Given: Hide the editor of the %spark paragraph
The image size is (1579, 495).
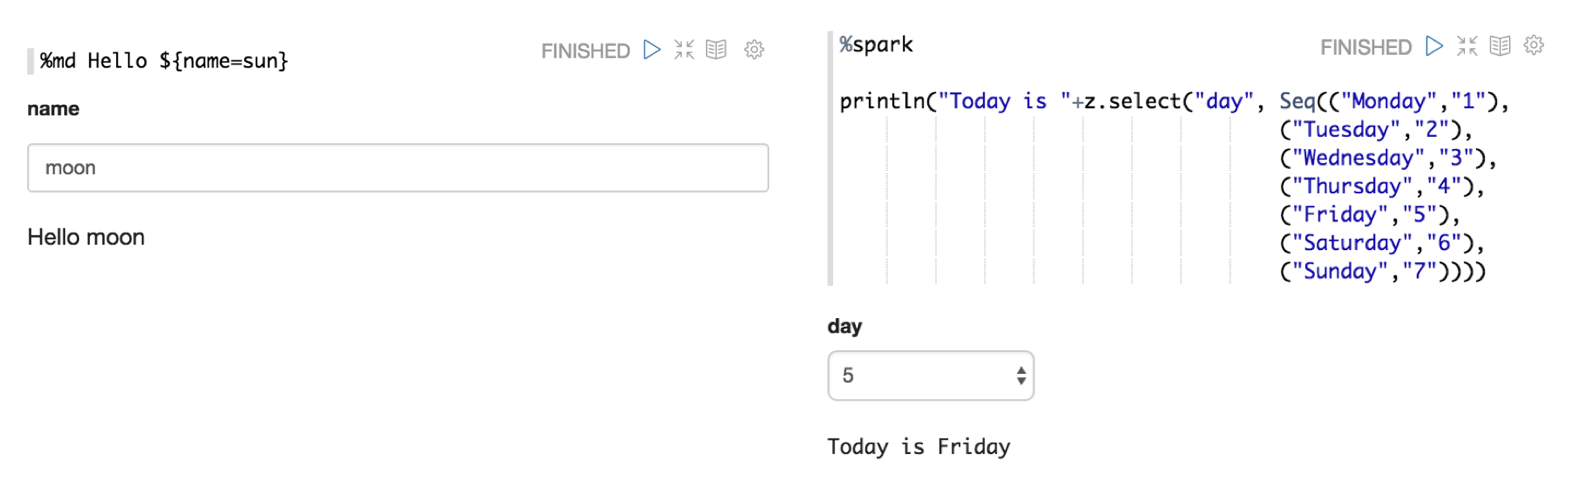Looking at the screenshot, I should (1467, 46).
